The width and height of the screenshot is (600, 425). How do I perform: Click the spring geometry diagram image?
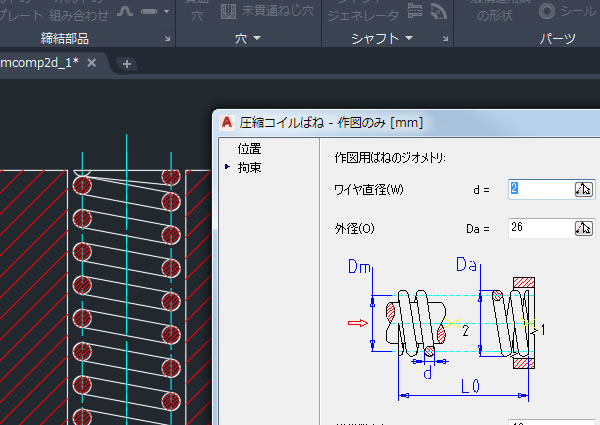click(447, 330)
